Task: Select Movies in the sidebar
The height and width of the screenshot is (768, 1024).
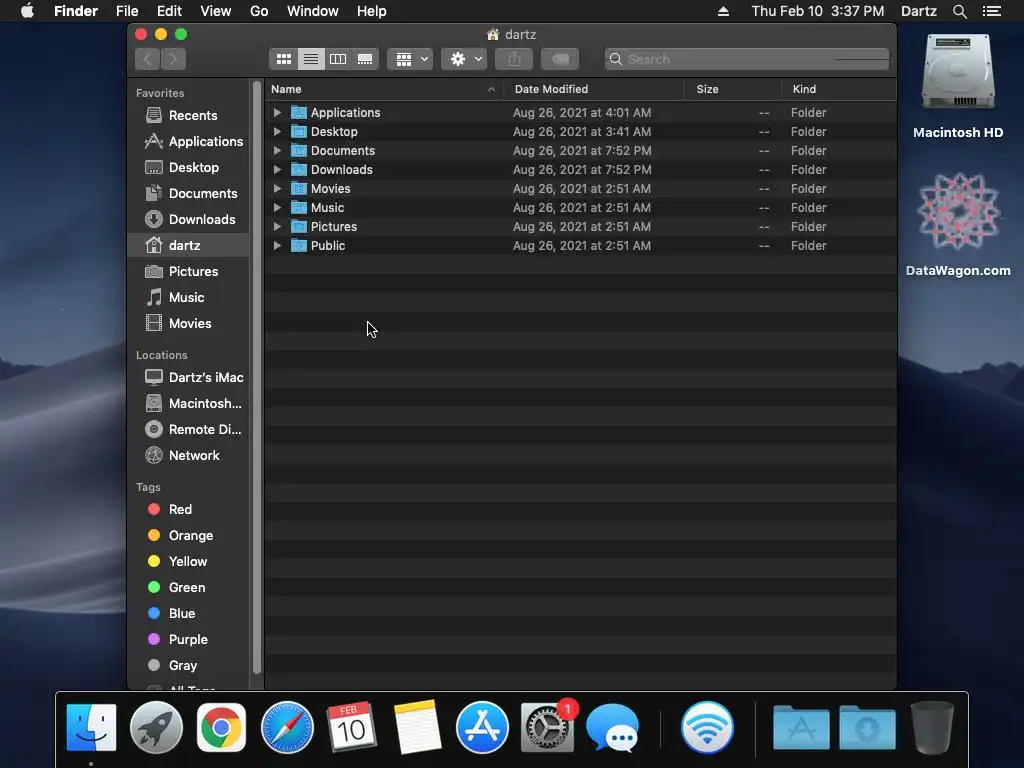Action: (x=189, y=323)
